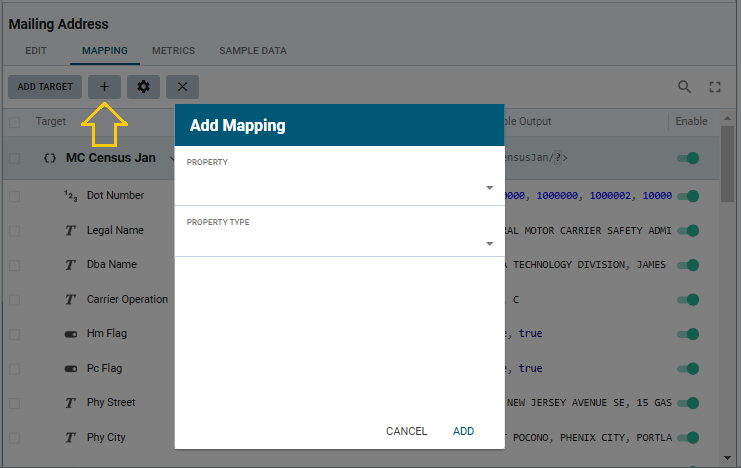Open the gear settings icon in toolbar
The height and width of the screenshot is (468, 741).
(x=143, y=87)
